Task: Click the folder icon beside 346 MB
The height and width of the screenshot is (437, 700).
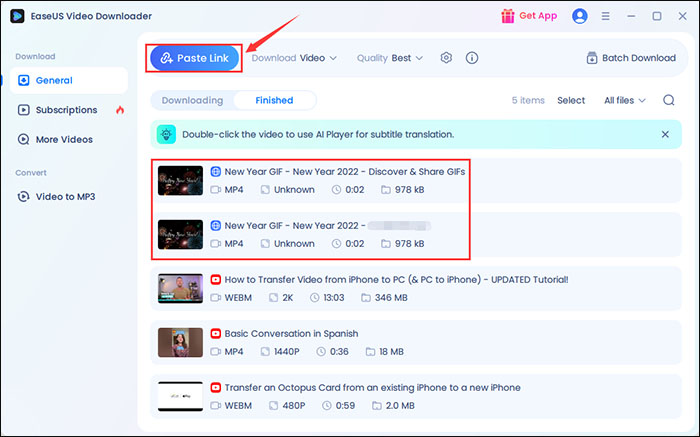Action: pos(366,298)
